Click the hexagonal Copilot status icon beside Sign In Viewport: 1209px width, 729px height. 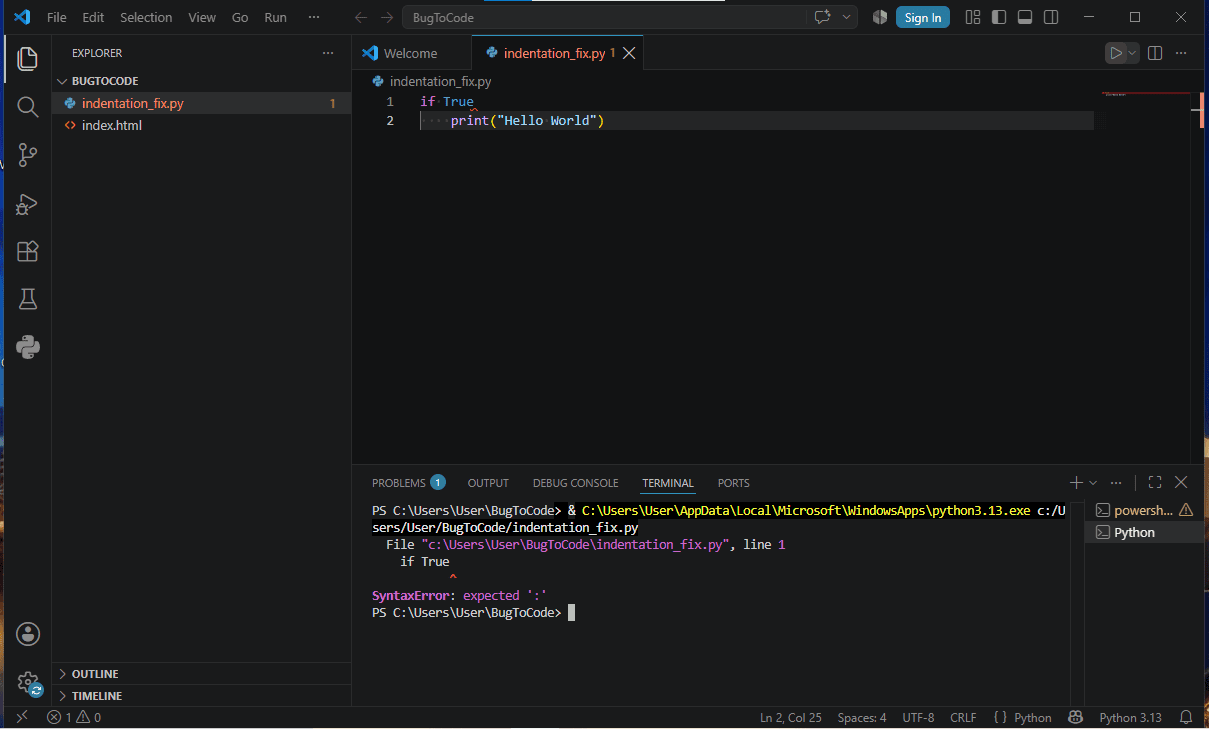tap(880, 17)
